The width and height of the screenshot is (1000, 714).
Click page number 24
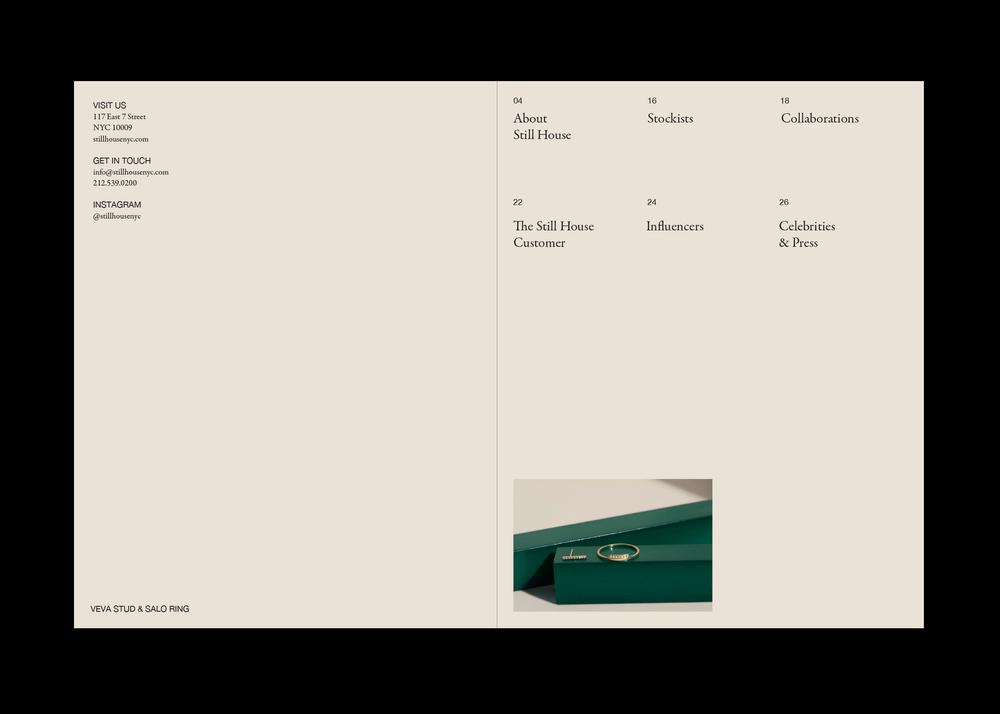652,202
